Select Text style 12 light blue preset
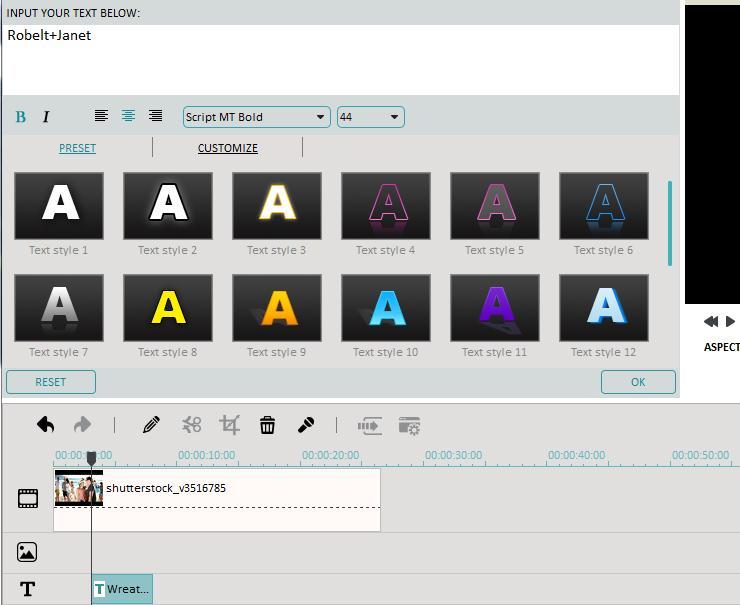This screenshot has height=605, width=740. click(x=604, y=308)
